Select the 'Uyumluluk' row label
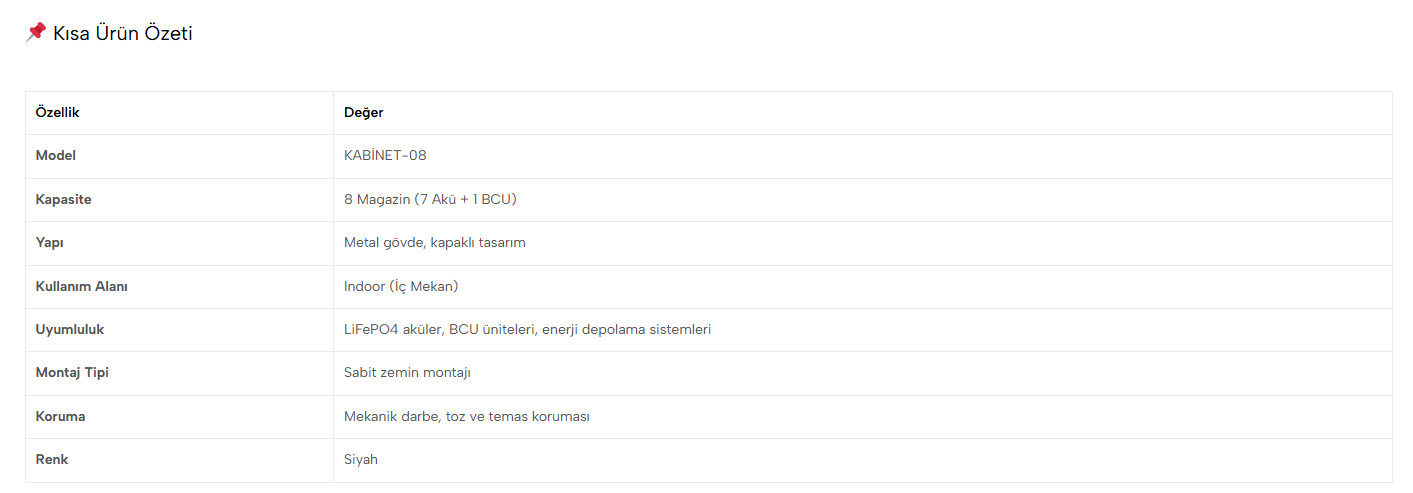The height and width of the screenshot is (493, 1413). click(x=70, y=329)
